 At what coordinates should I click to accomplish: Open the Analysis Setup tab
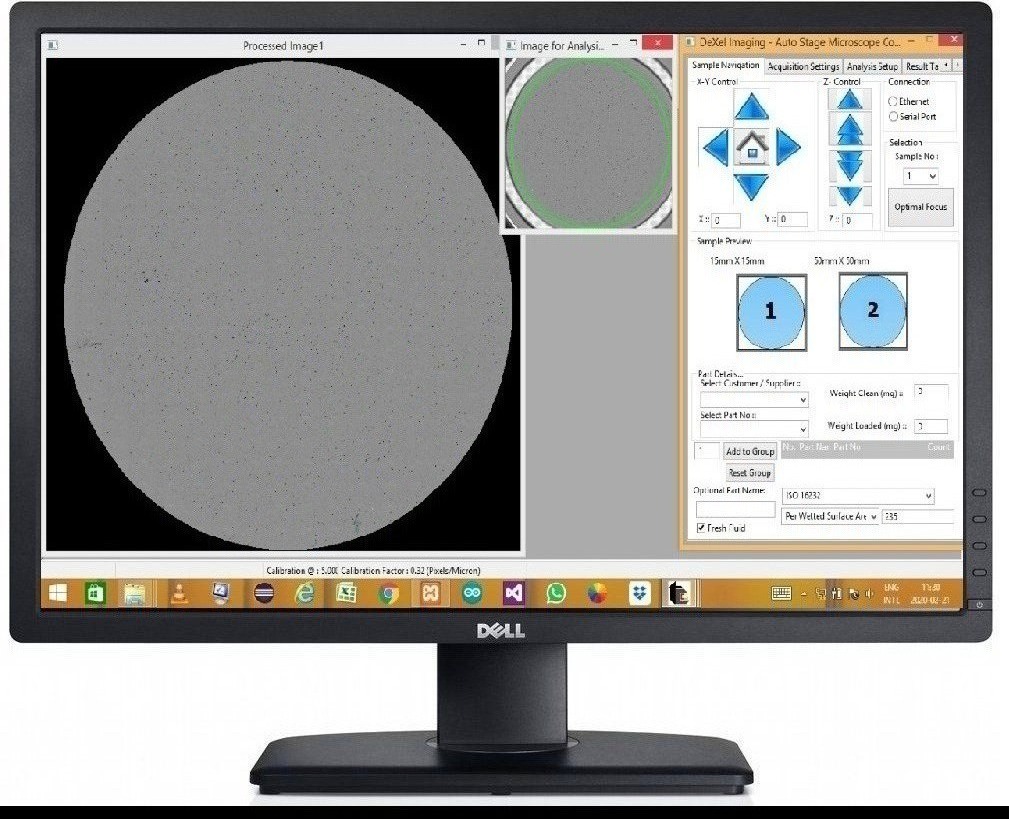coord(872,67)
